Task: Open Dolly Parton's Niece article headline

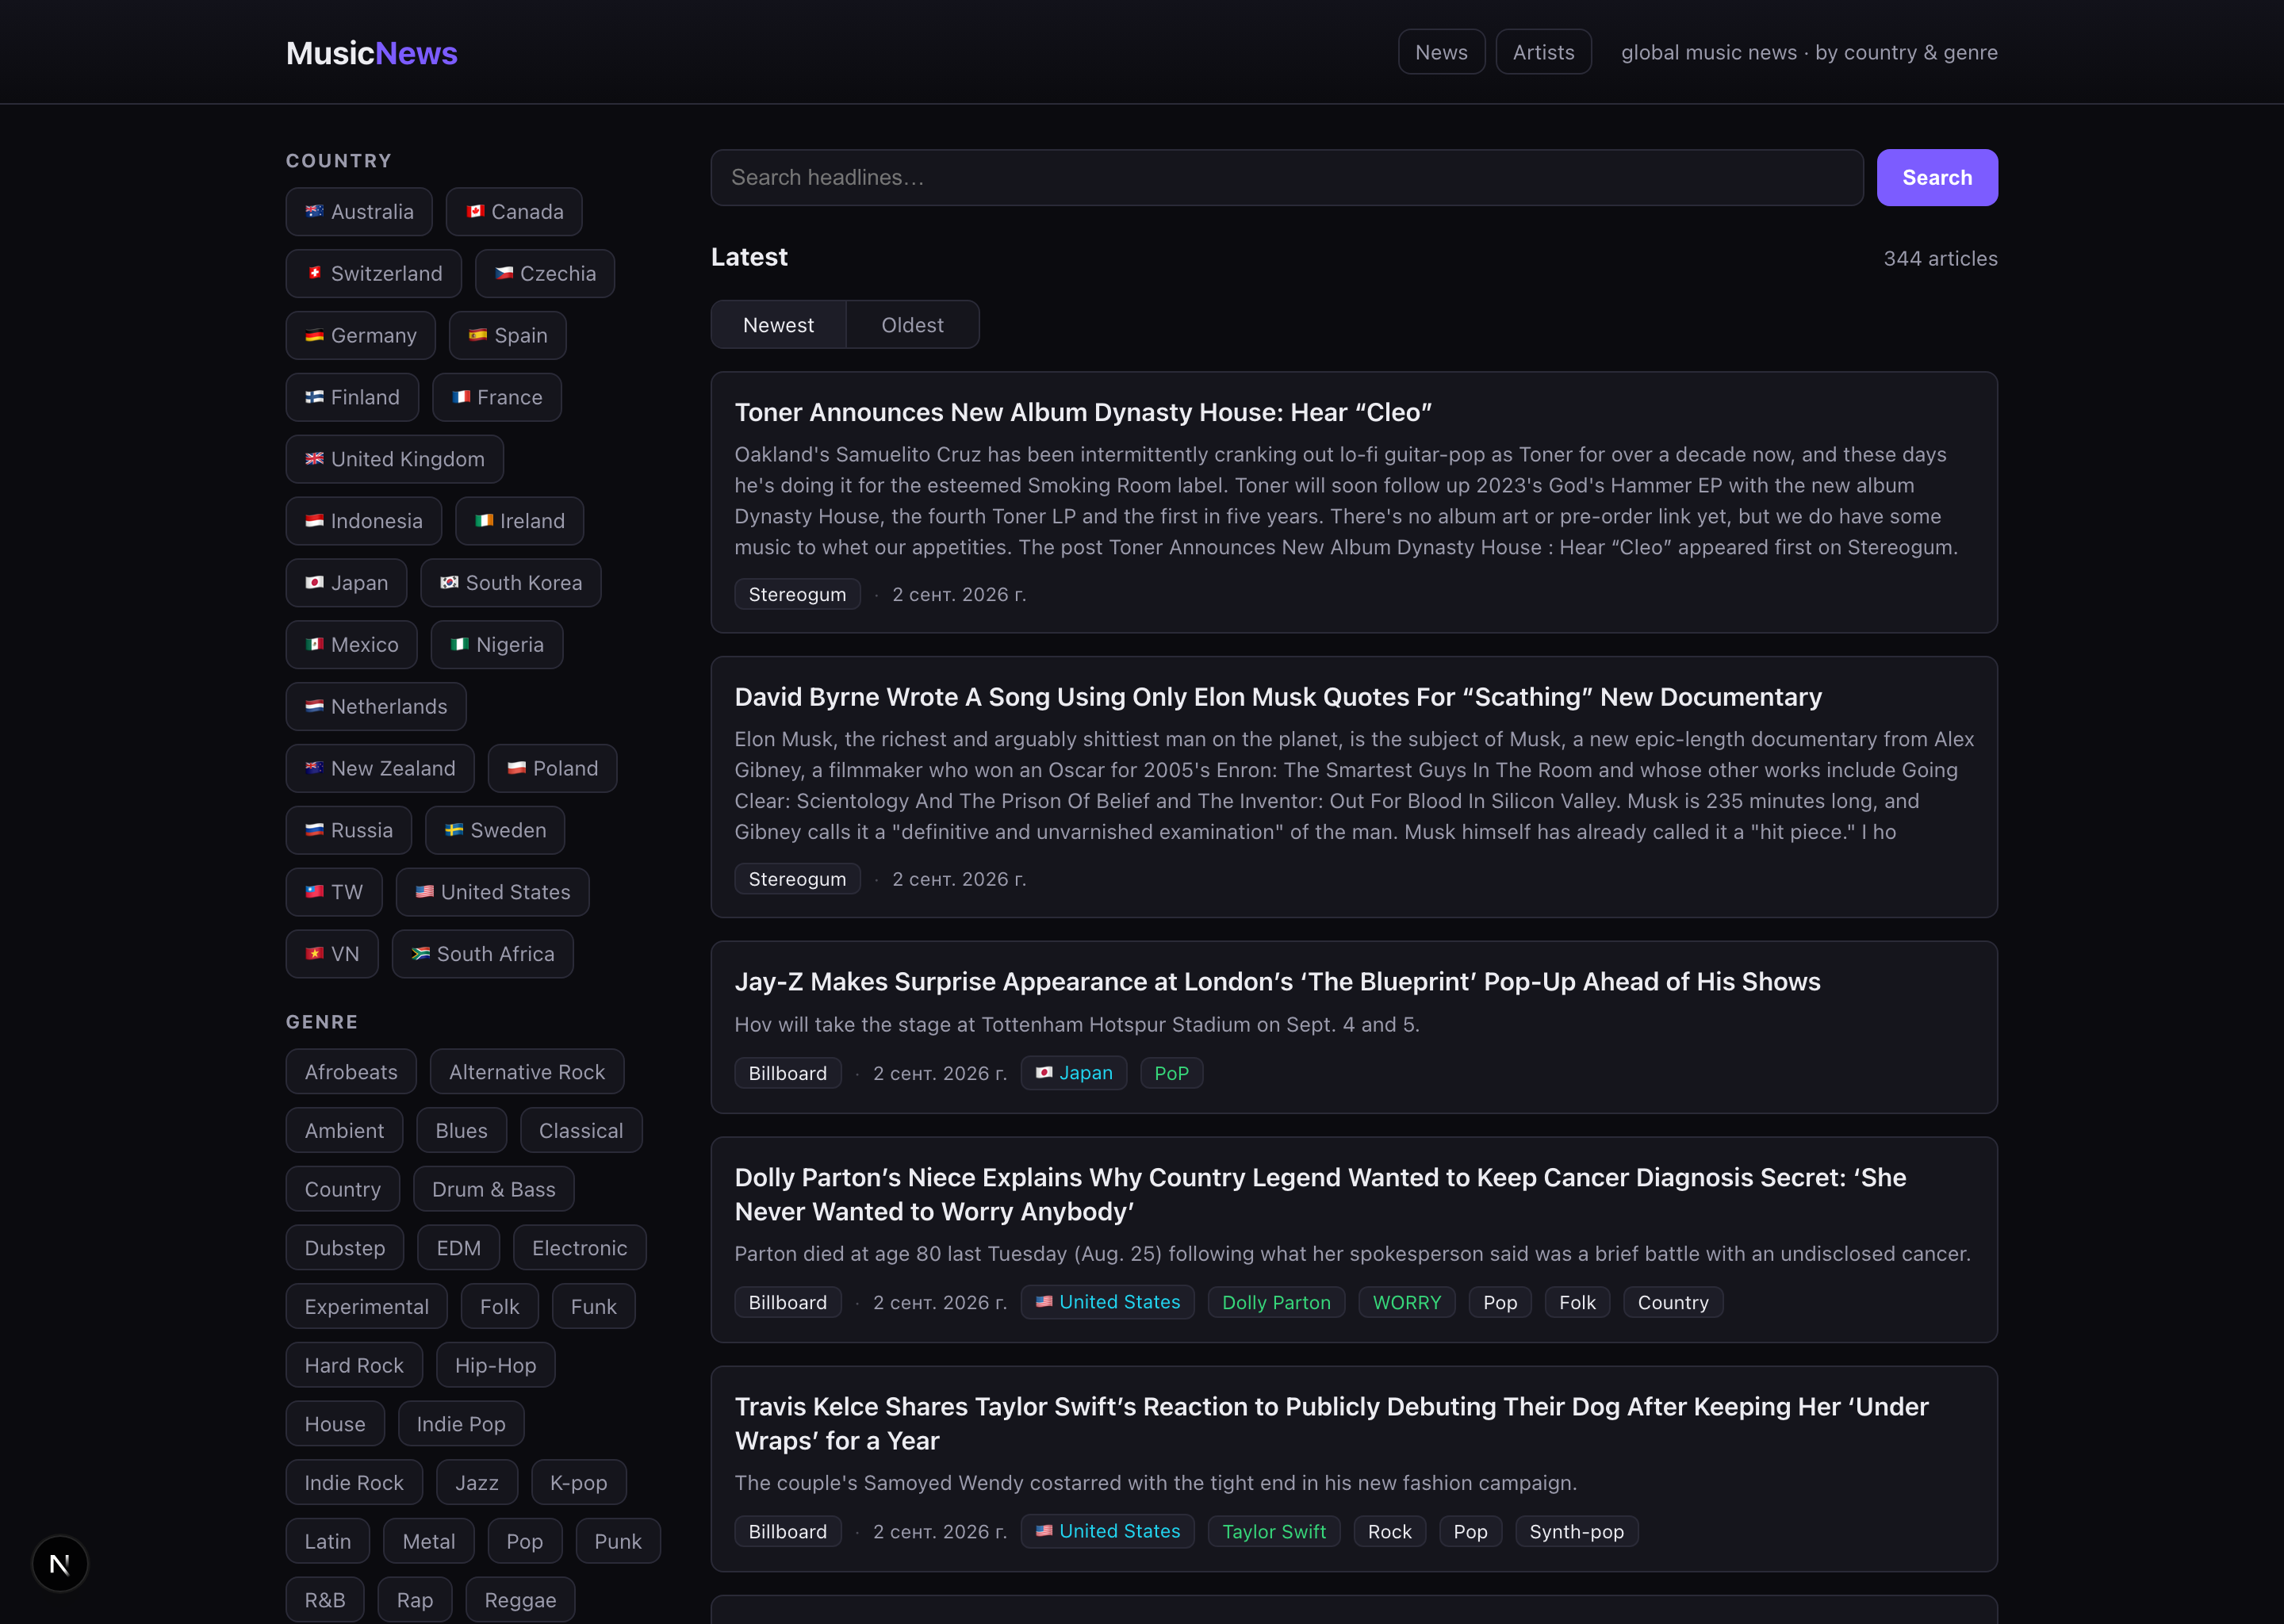Action: pos(1320,1195)
